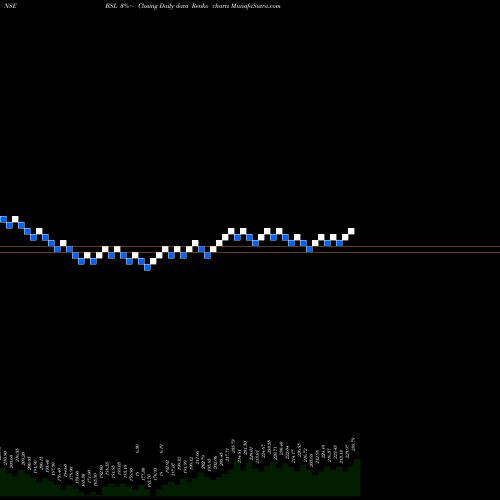
Task: Click the lower orange horizontal price line
Action: click(250, 253)
